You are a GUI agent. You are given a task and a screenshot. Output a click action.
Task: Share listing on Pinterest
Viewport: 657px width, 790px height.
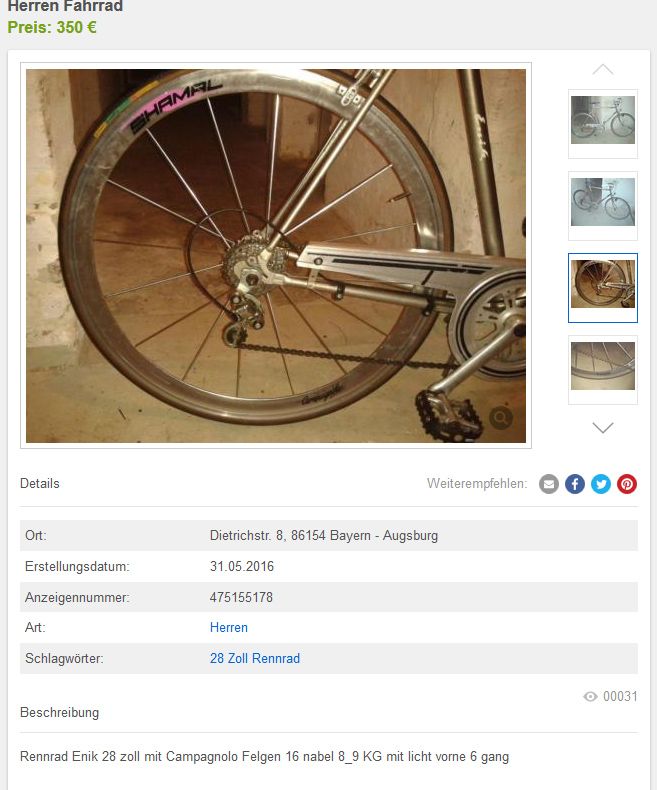point(627,484)
